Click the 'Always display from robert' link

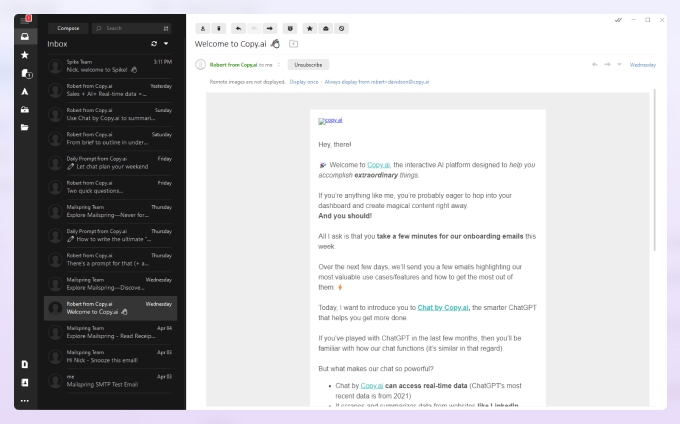(x=377, y=82)
